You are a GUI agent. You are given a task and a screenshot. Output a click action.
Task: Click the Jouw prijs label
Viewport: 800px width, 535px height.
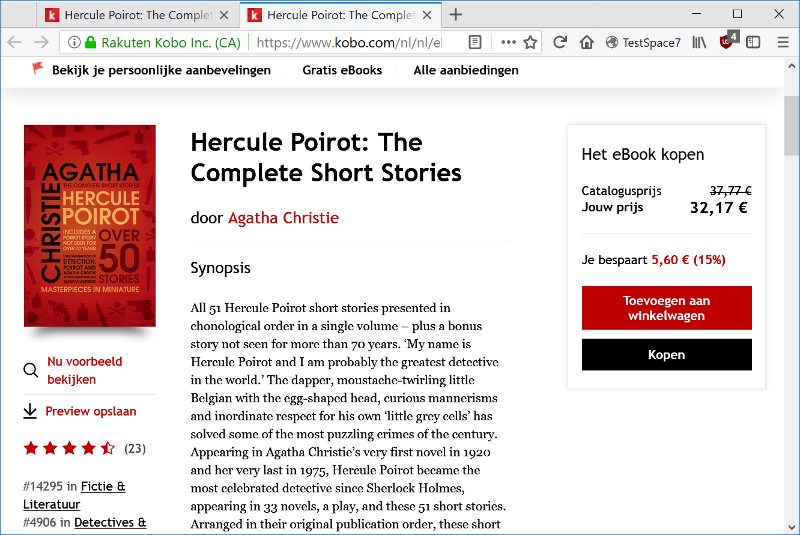[x=612, y=207]
